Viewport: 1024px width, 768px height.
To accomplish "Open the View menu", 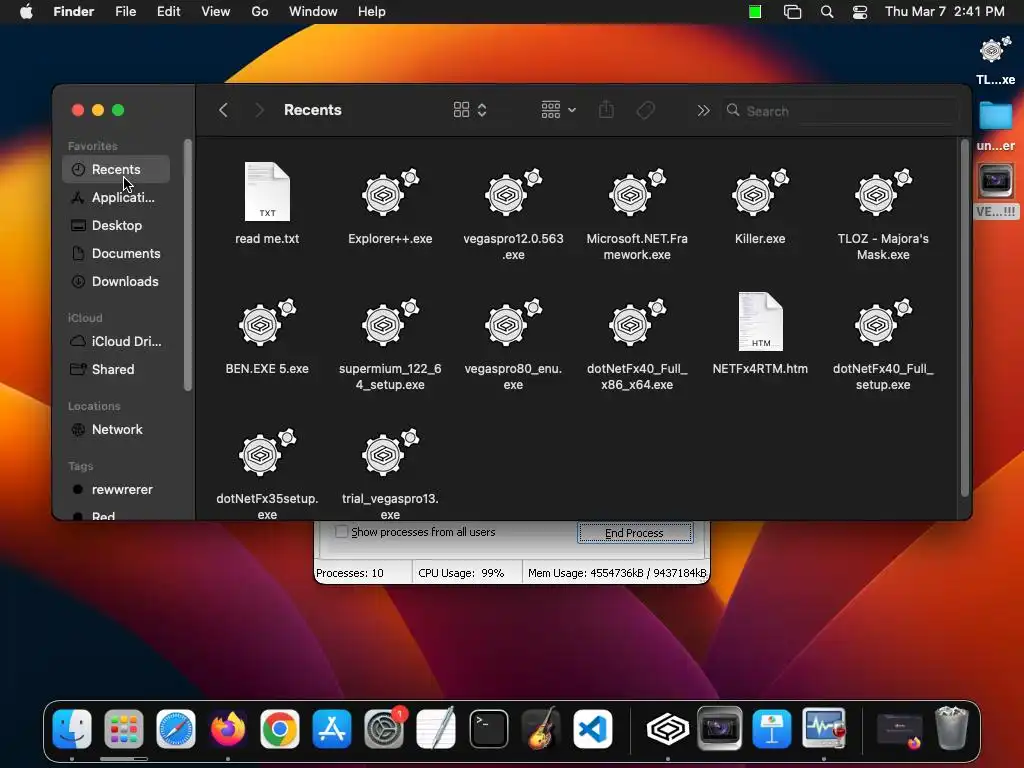I will (216, 12).
